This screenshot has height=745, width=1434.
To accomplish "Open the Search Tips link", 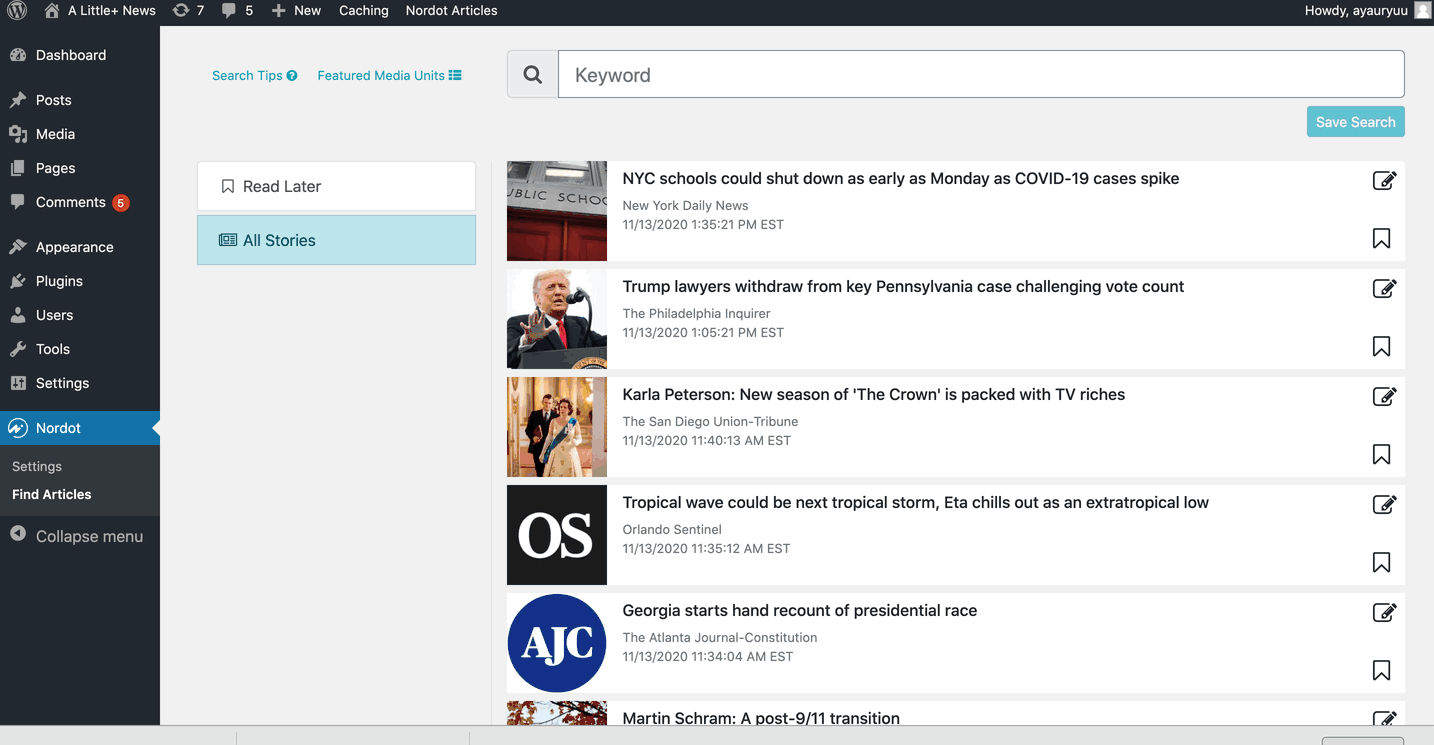I will pyautogui.click(x=255, y=75).
